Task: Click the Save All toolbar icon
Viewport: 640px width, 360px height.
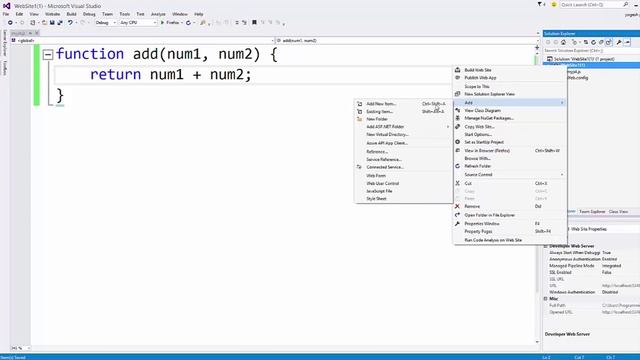Action: (60, 23)
